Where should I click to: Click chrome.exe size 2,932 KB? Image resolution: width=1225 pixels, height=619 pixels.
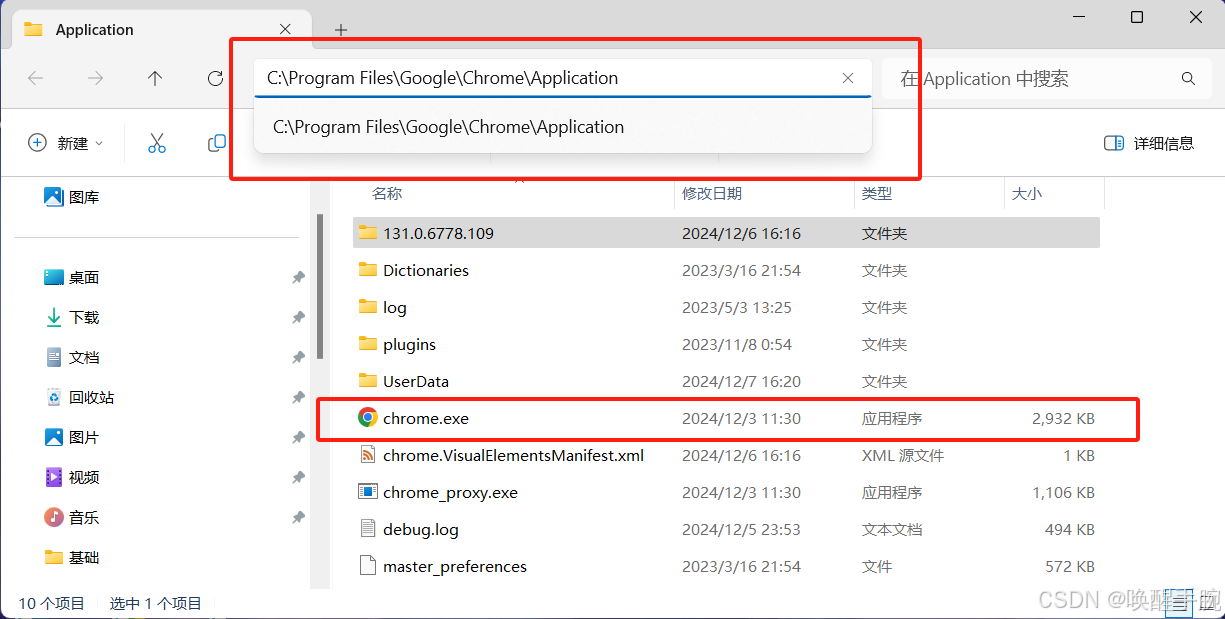(1063, 418)
